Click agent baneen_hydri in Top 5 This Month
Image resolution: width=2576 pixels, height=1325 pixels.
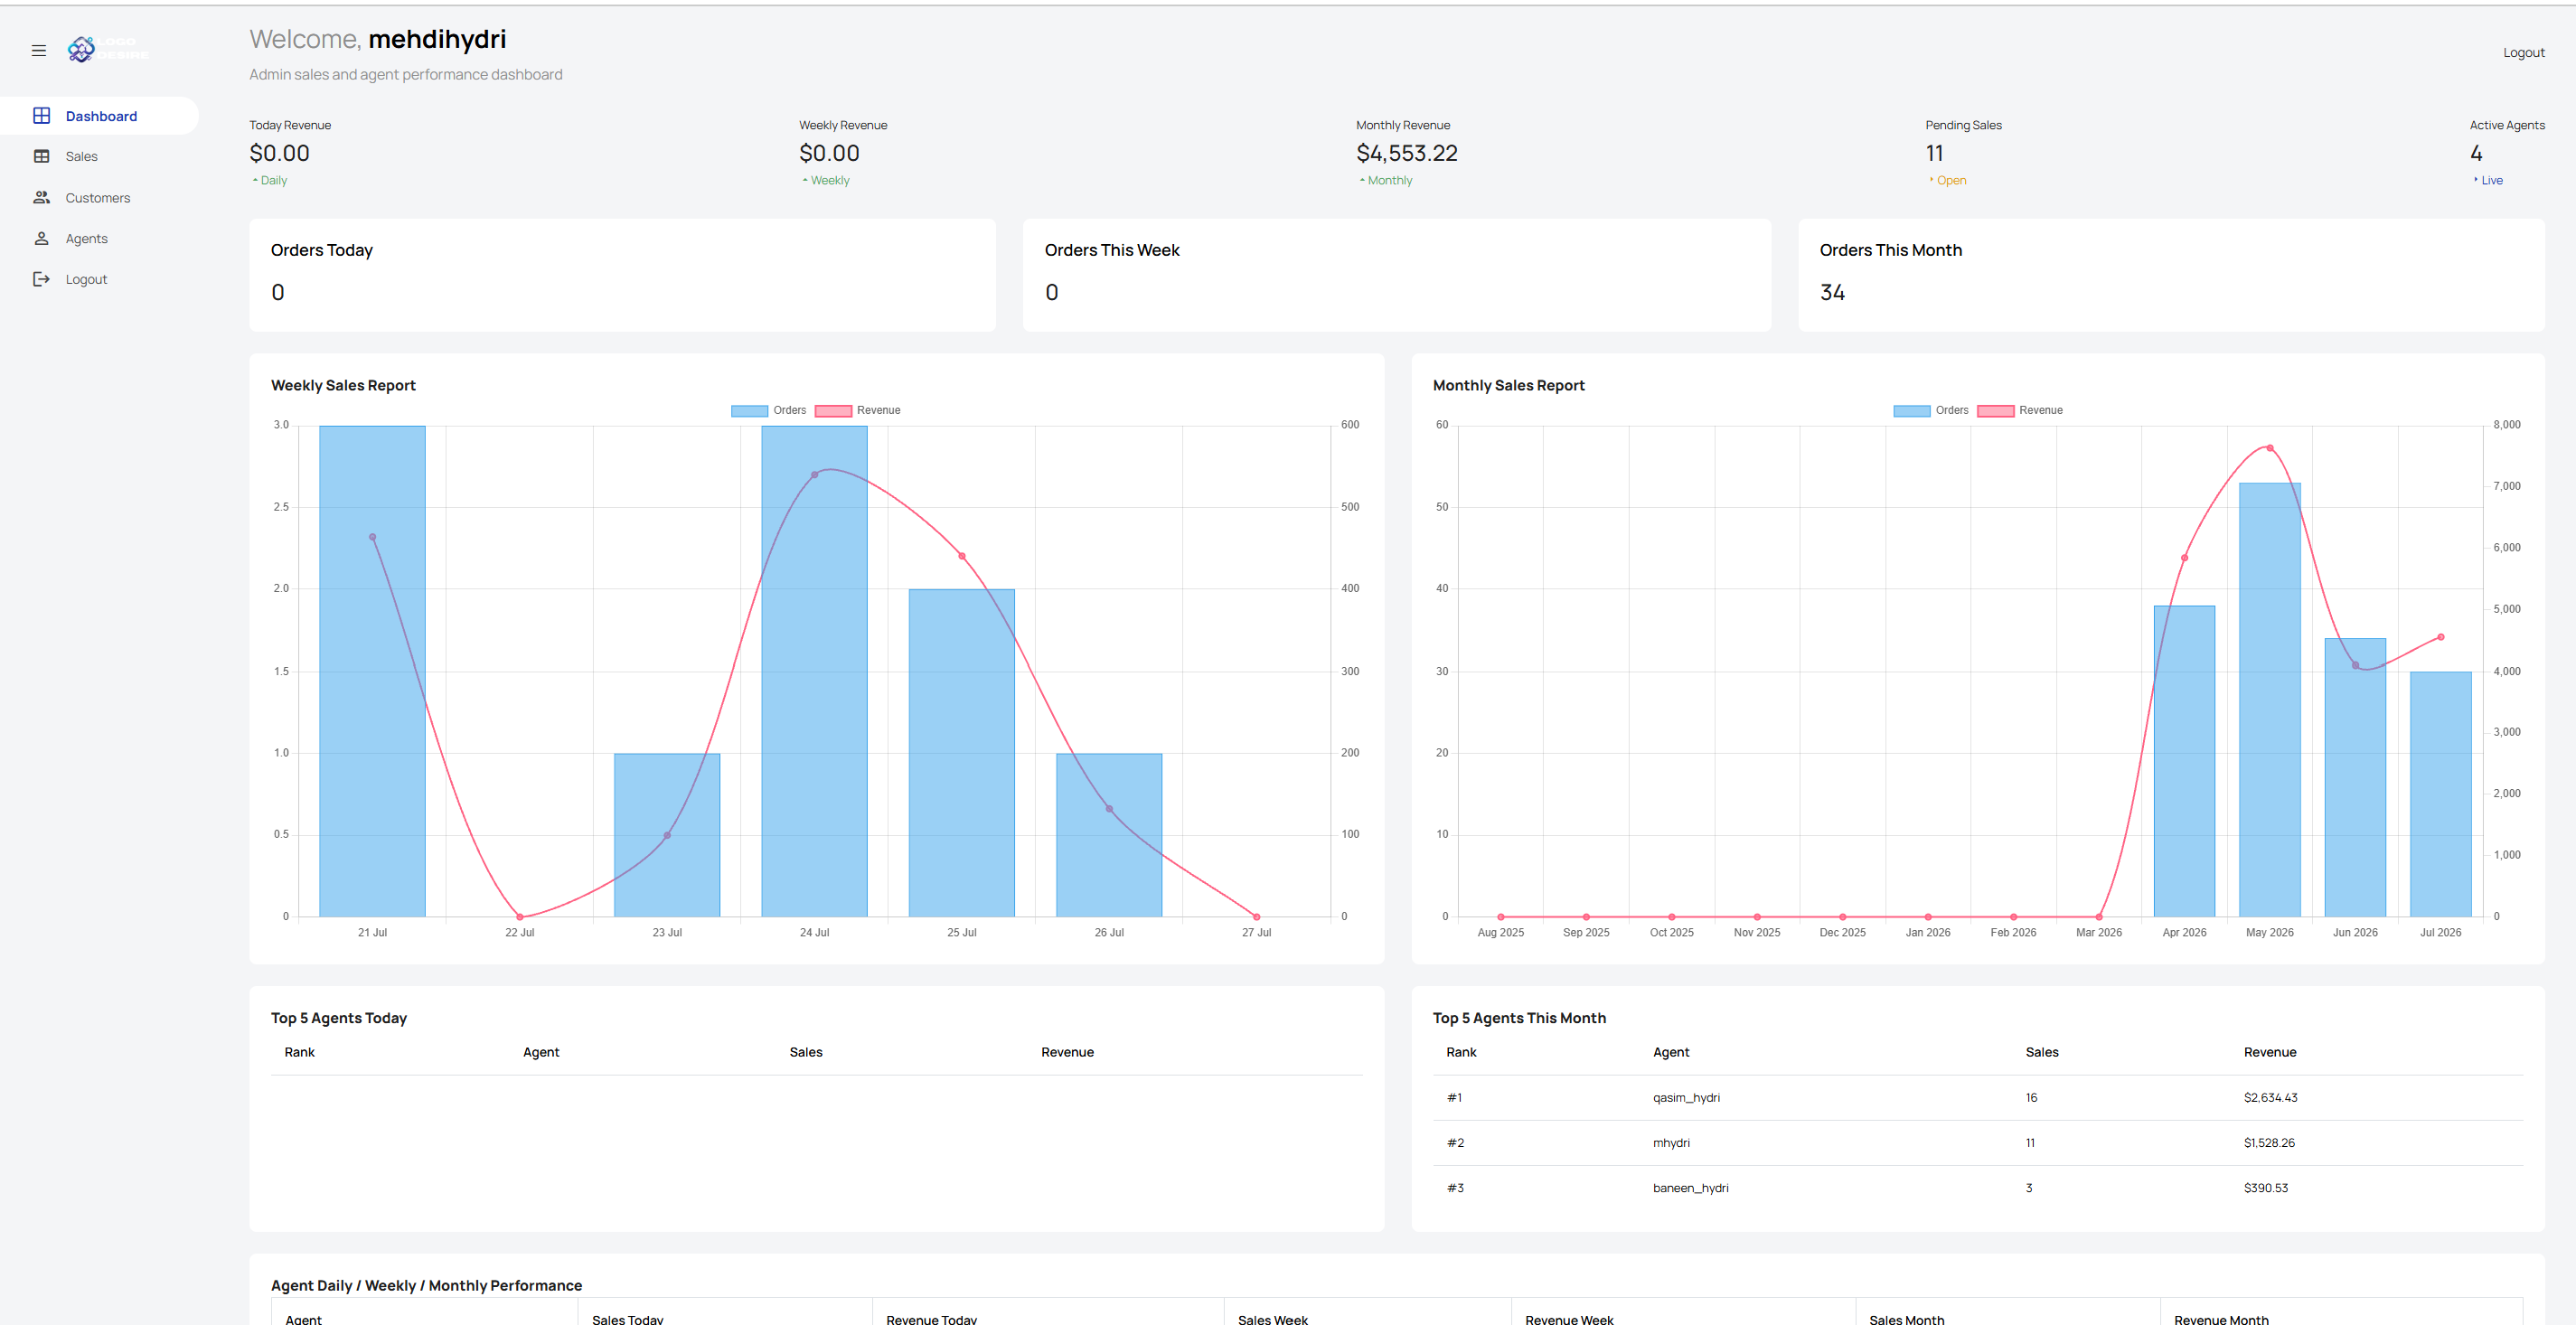tap(1690, 1188)
